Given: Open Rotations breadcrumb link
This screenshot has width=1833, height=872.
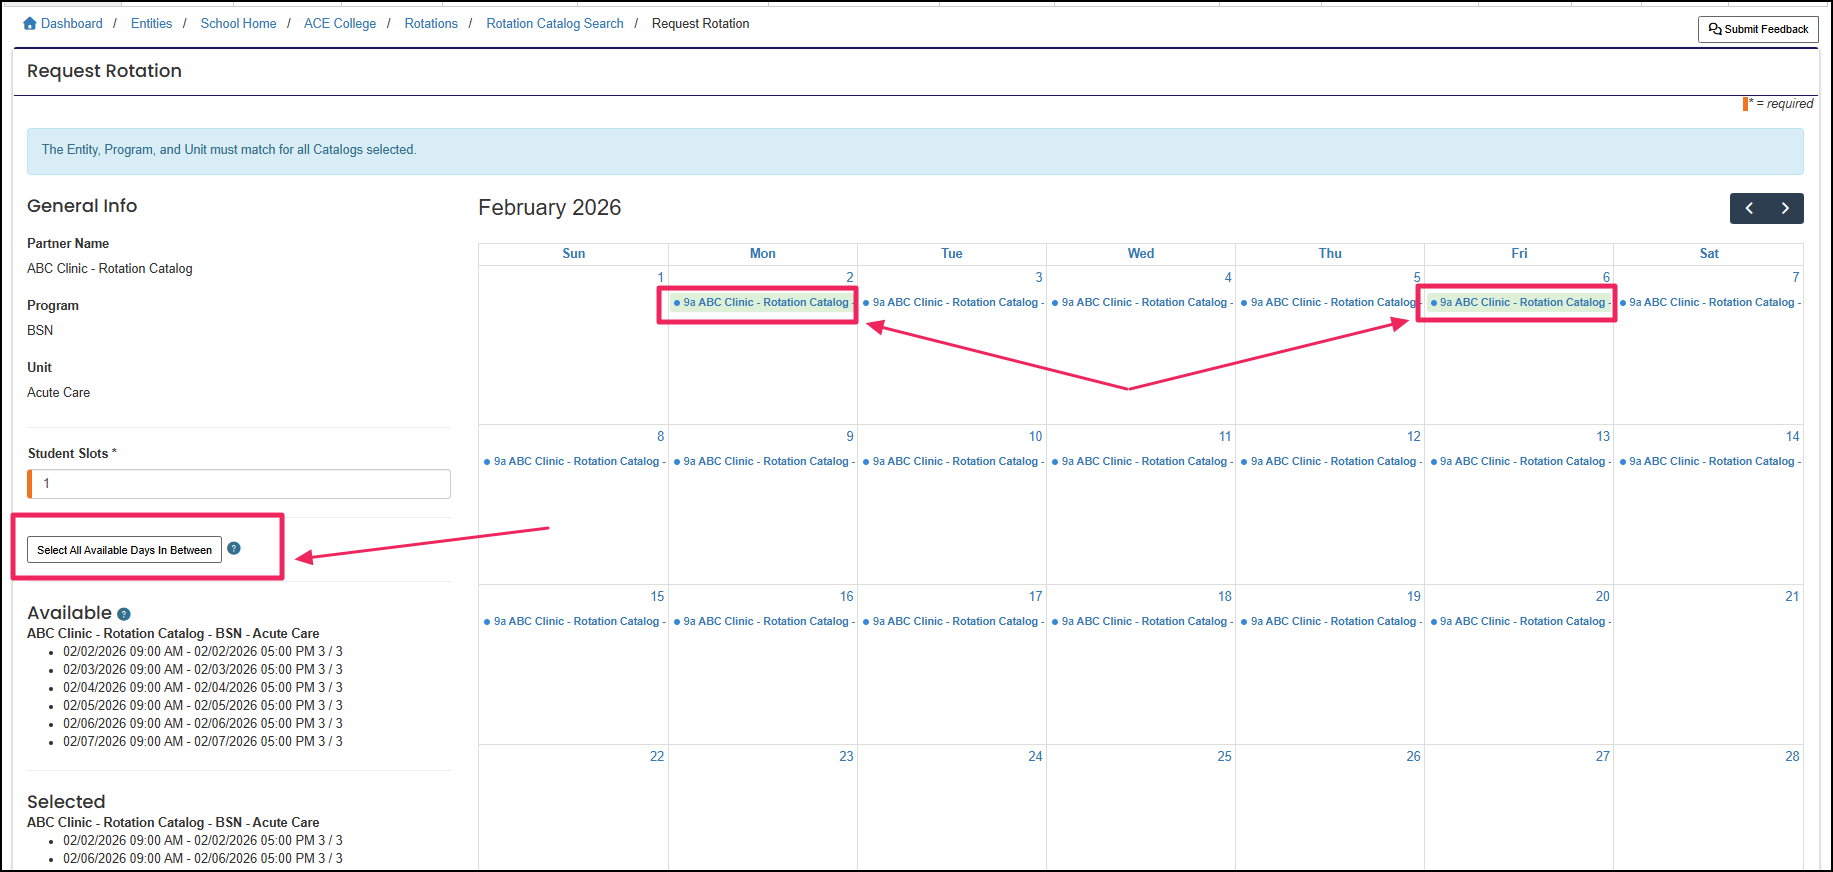Looking at the screenshot, I should (431, 23).
